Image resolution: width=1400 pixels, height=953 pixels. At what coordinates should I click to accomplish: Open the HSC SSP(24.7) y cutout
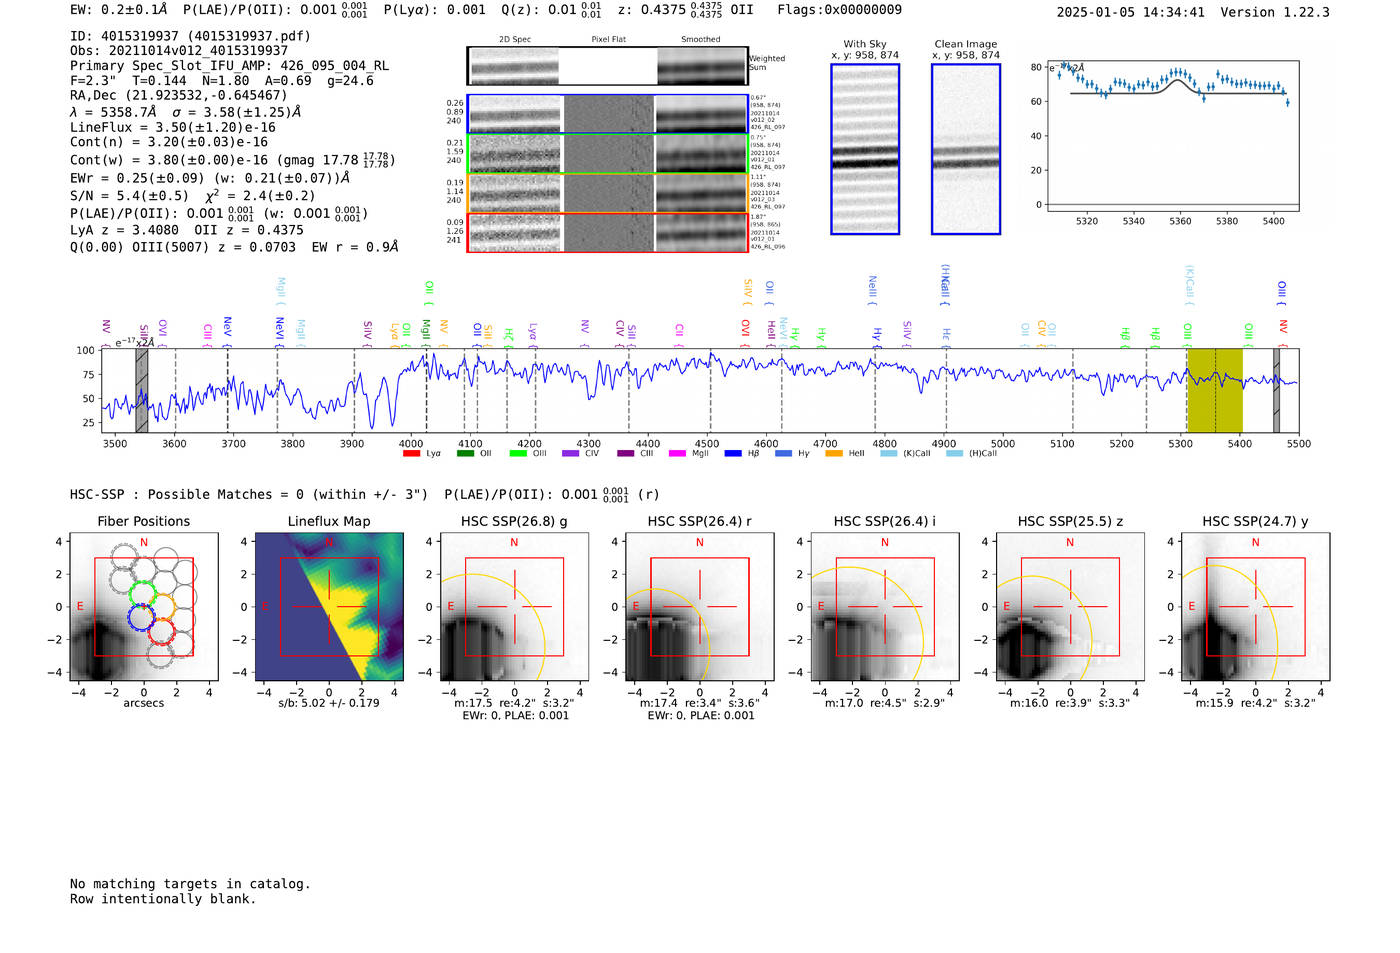[x=1255, y=607]
